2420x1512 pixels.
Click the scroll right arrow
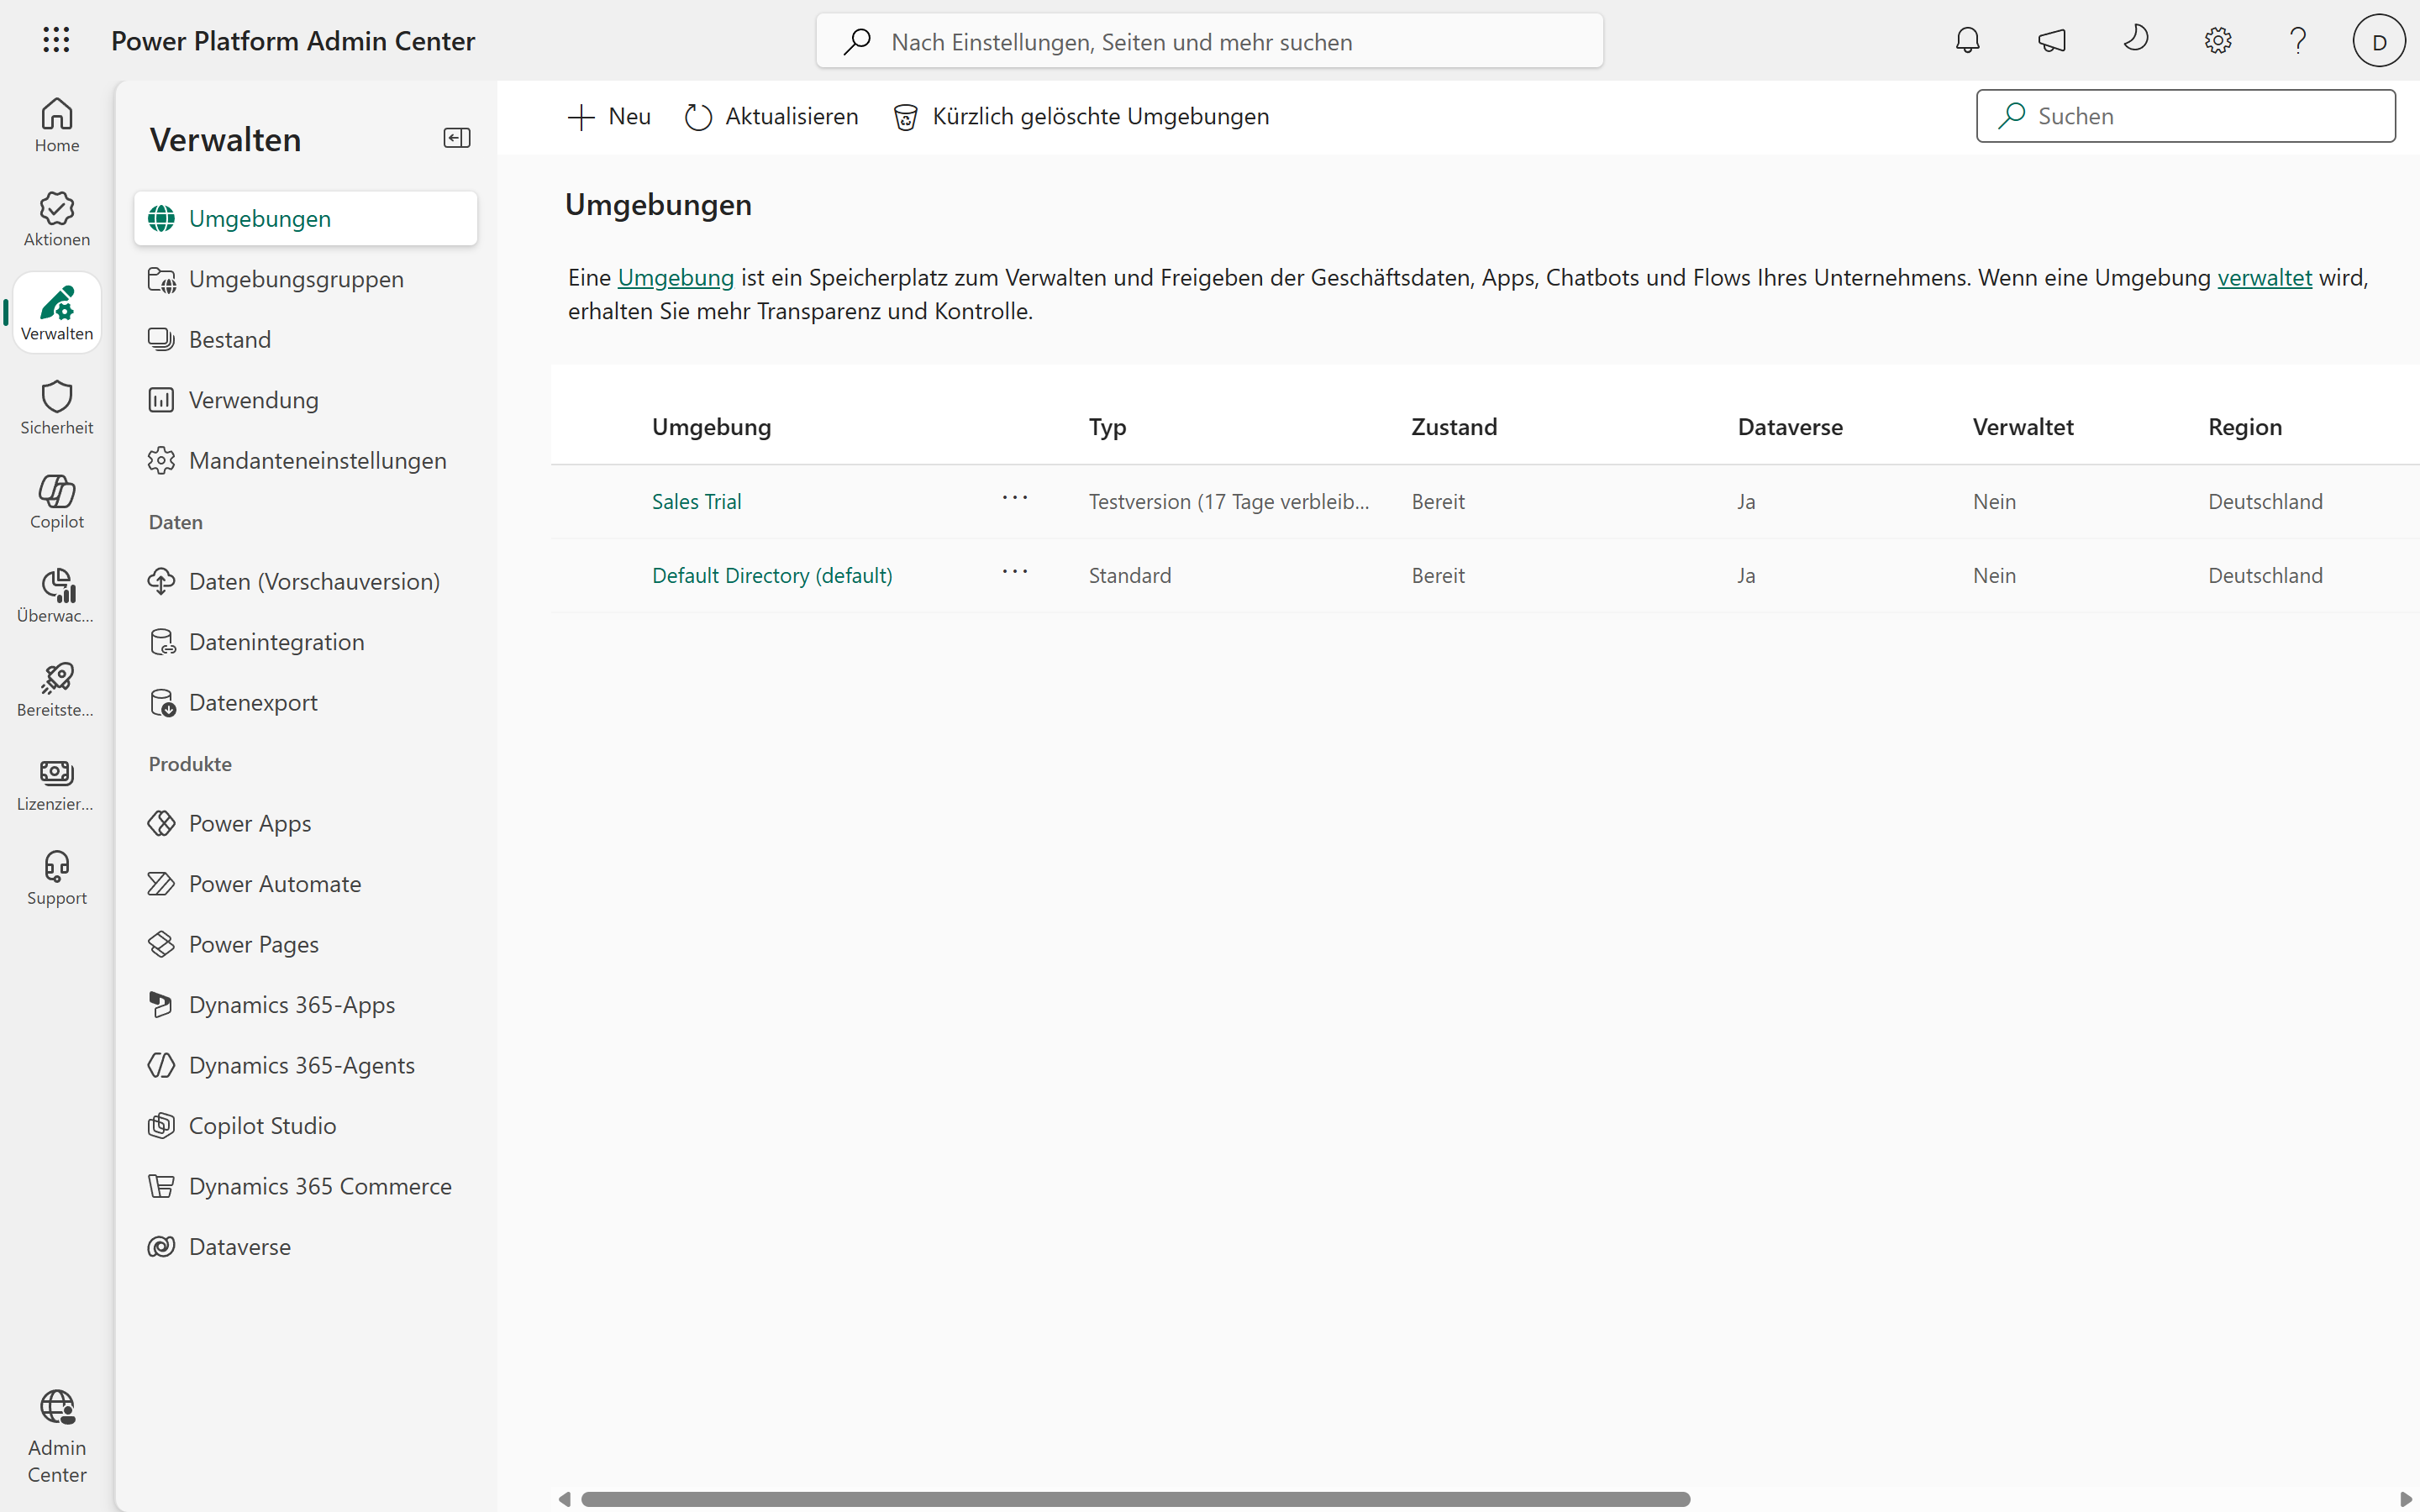pos(2405,1498)
